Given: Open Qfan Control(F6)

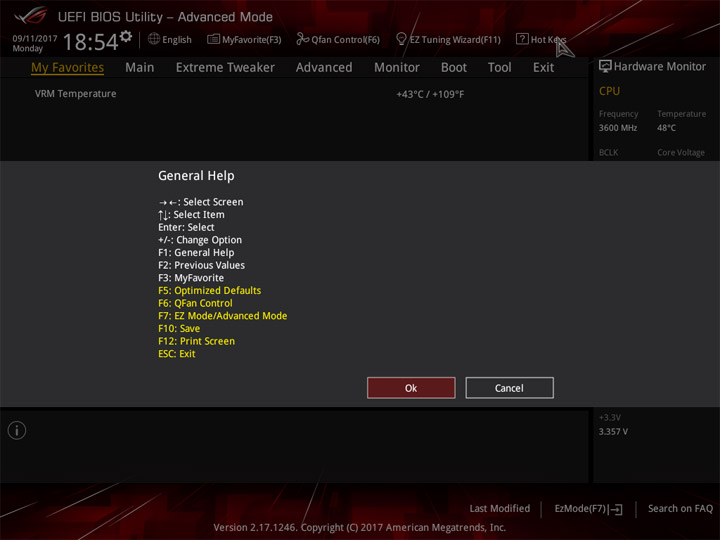Looking at the screenshot, I should click(345, 39).
